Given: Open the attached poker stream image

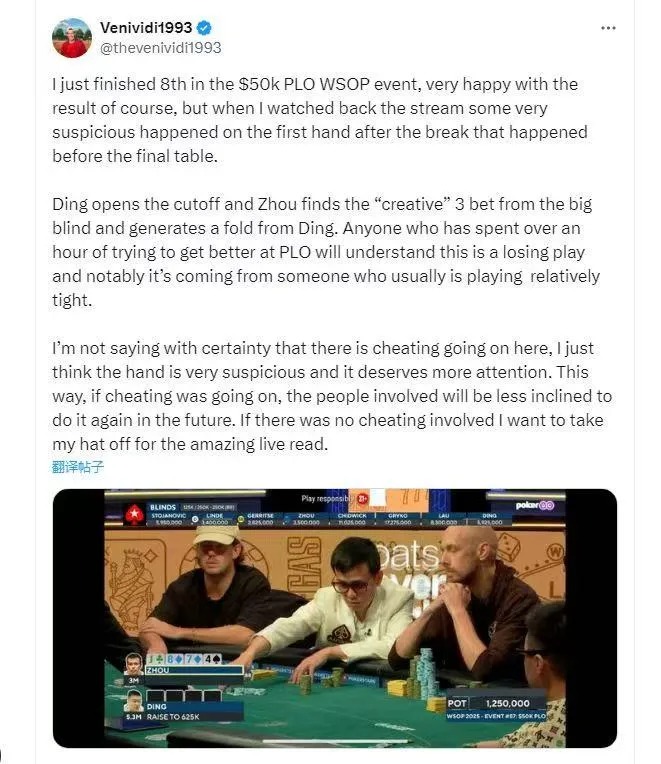Looking at the screenshot, I should [x=335, y=618].
